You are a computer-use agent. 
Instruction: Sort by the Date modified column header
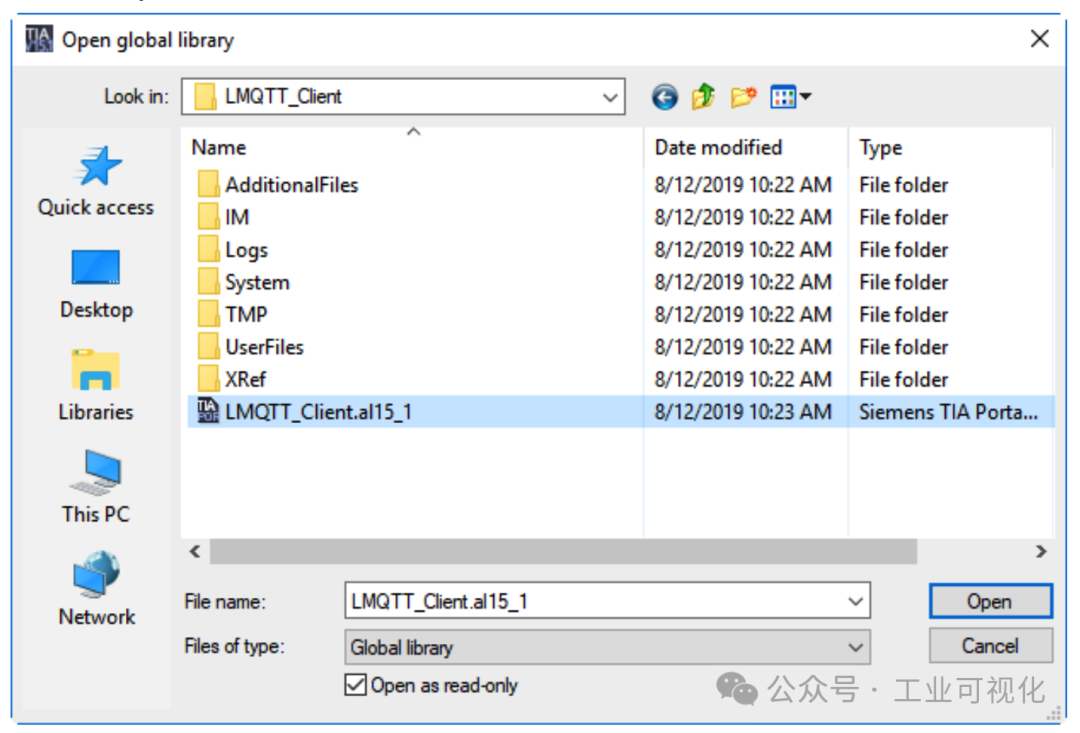click(x=718, y=147)
